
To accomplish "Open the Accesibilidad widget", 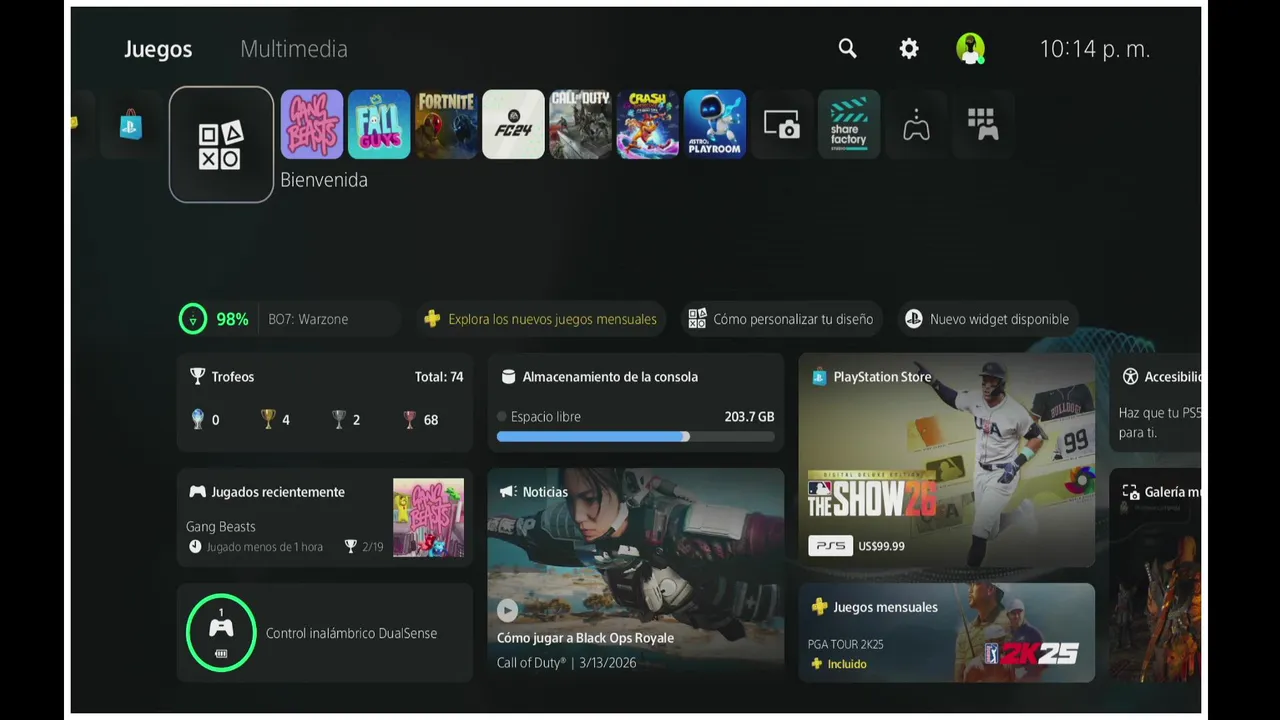I will point(1155,402).
